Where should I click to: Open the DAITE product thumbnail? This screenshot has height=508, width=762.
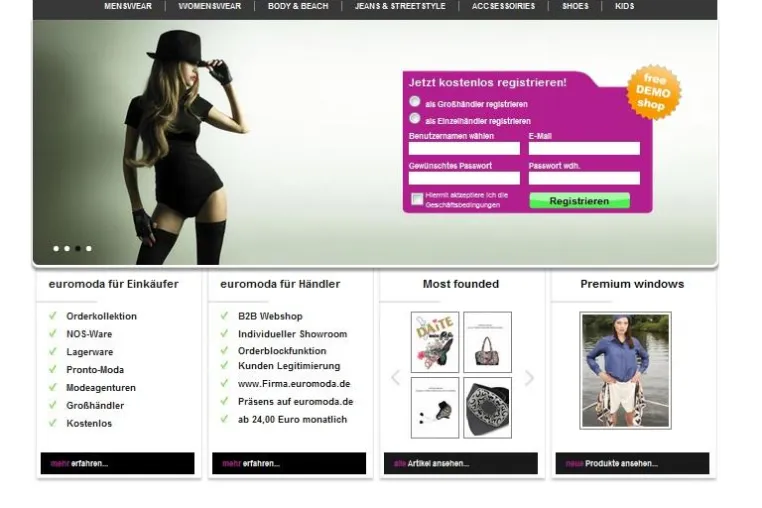click(435, 342)
